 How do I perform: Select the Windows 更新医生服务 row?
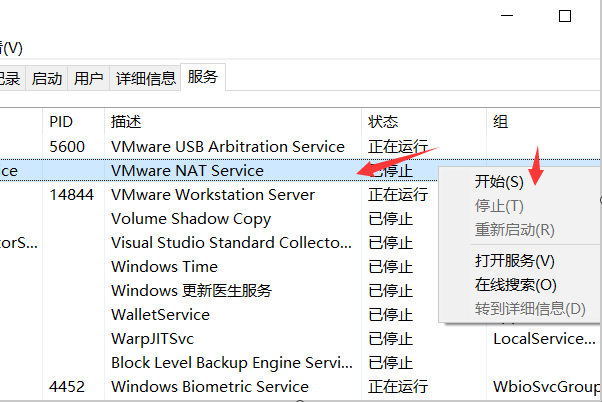pyautogui.click(x=219, y=291)
